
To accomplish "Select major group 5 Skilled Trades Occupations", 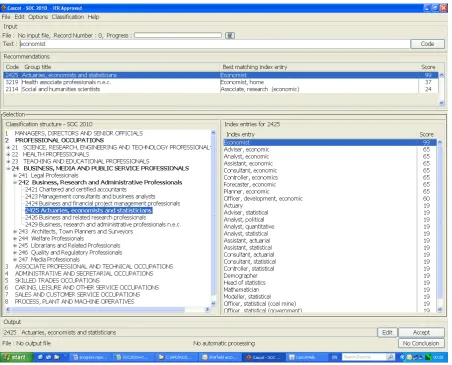I will [x=52, y=280].
